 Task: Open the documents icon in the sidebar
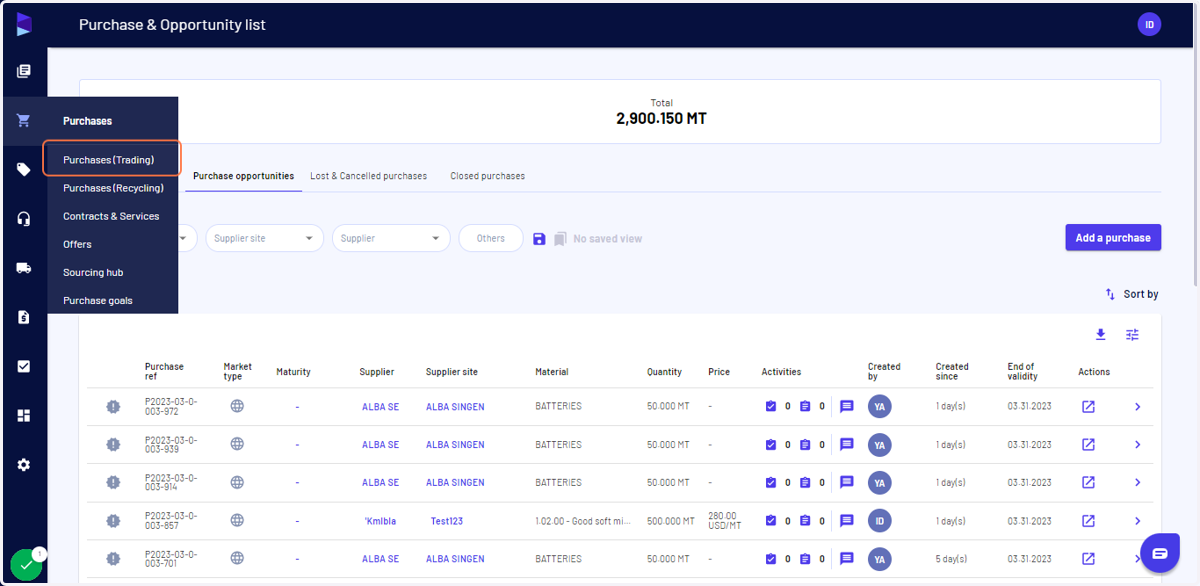(x=24, y=71)
